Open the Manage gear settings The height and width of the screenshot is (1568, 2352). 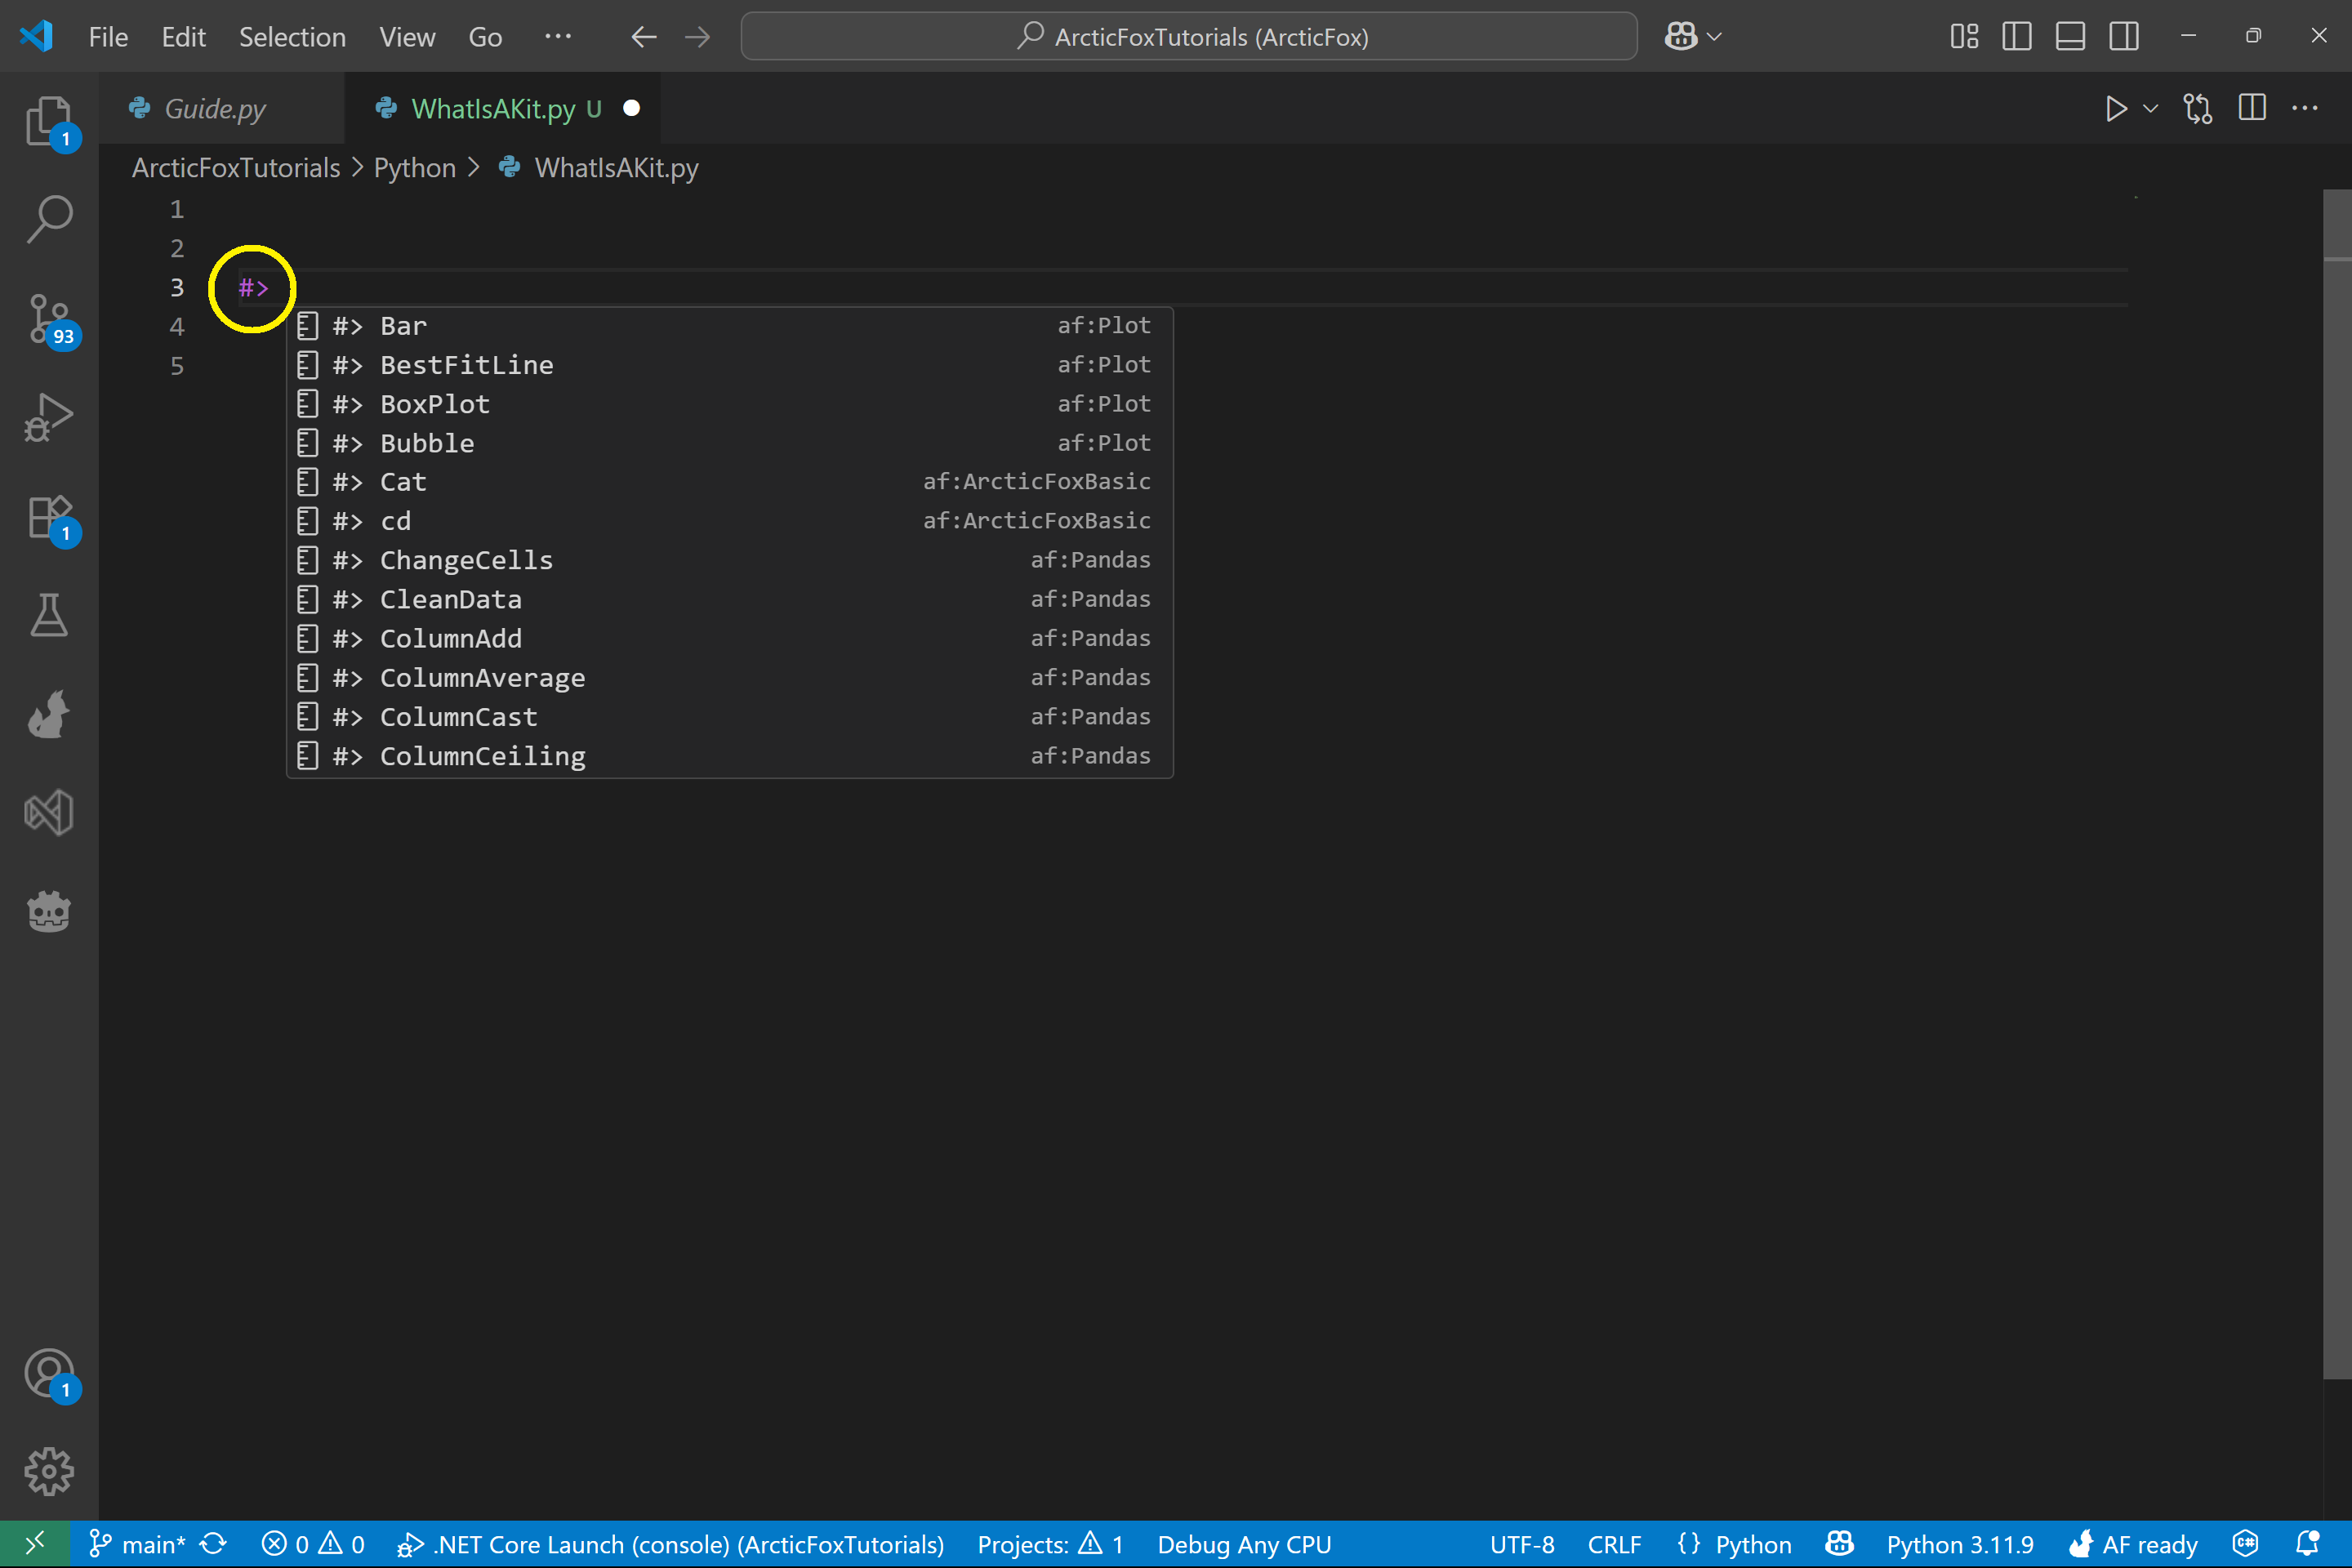[49, 1471]
